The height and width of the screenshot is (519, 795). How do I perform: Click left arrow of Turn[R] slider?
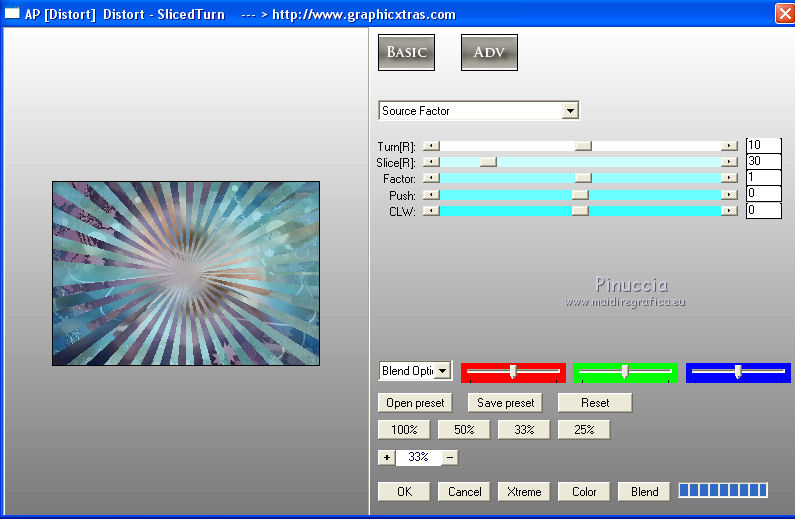pyautogui.click(x=431, y=146)
